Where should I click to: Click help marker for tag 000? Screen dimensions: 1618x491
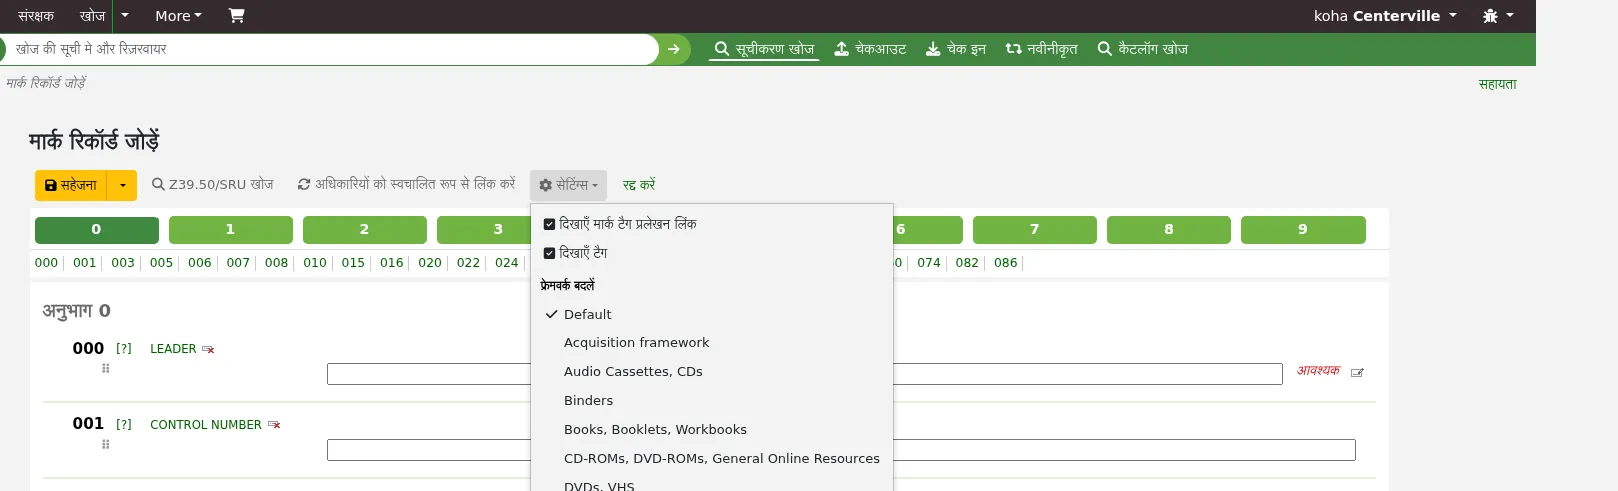tap(124, 349)
